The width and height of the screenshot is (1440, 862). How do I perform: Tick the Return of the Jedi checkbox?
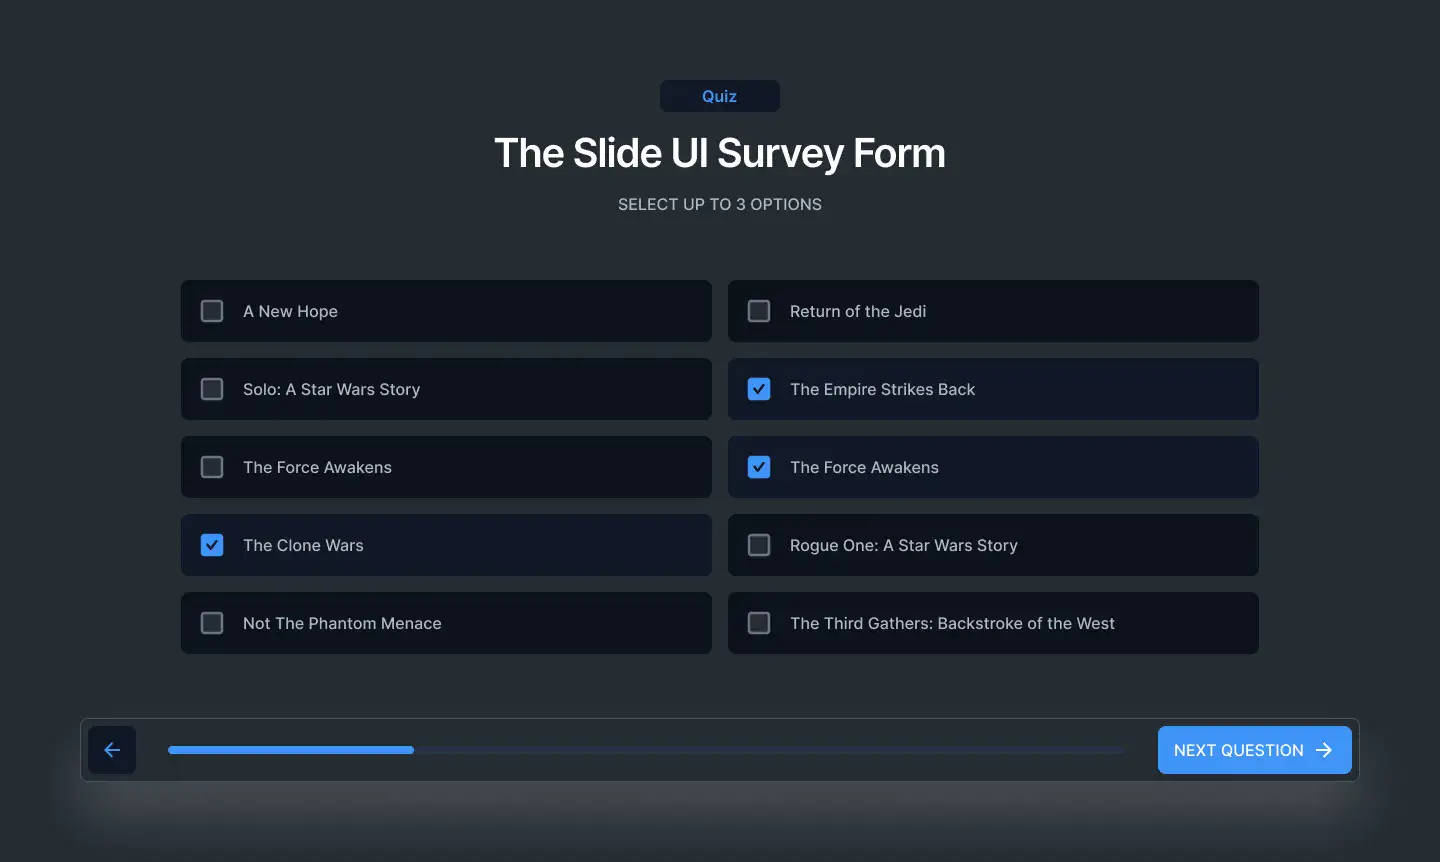(x=759, y=311)
